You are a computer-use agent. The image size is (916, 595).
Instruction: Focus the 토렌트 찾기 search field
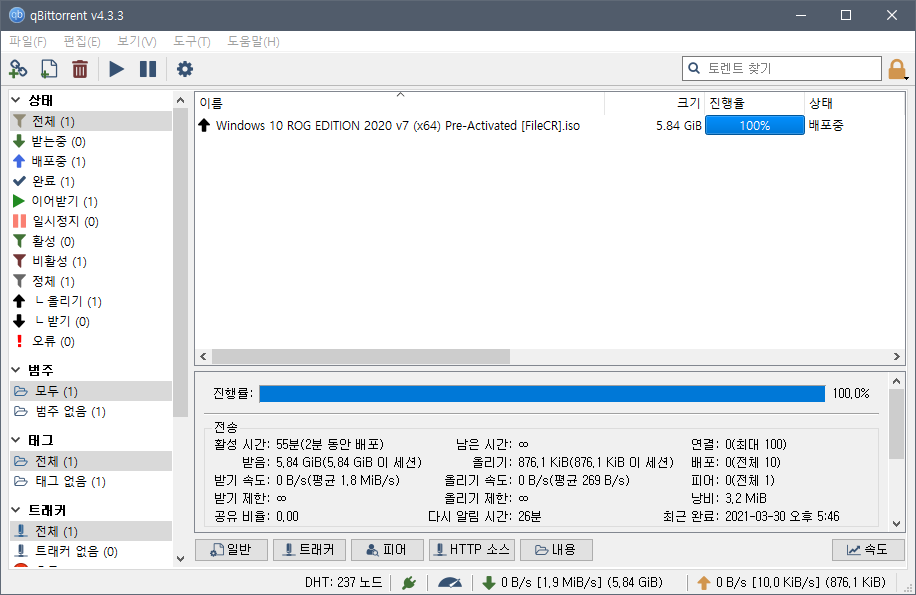point(782,68)
